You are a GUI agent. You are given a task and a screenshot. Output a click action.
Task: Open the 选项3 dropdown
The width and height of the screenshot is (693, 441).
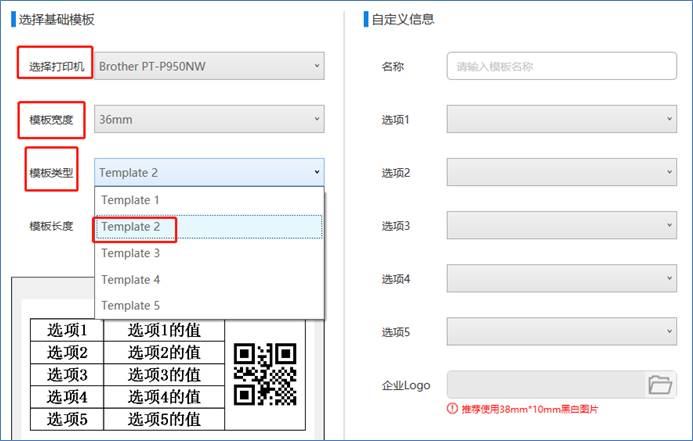[562, 225]
